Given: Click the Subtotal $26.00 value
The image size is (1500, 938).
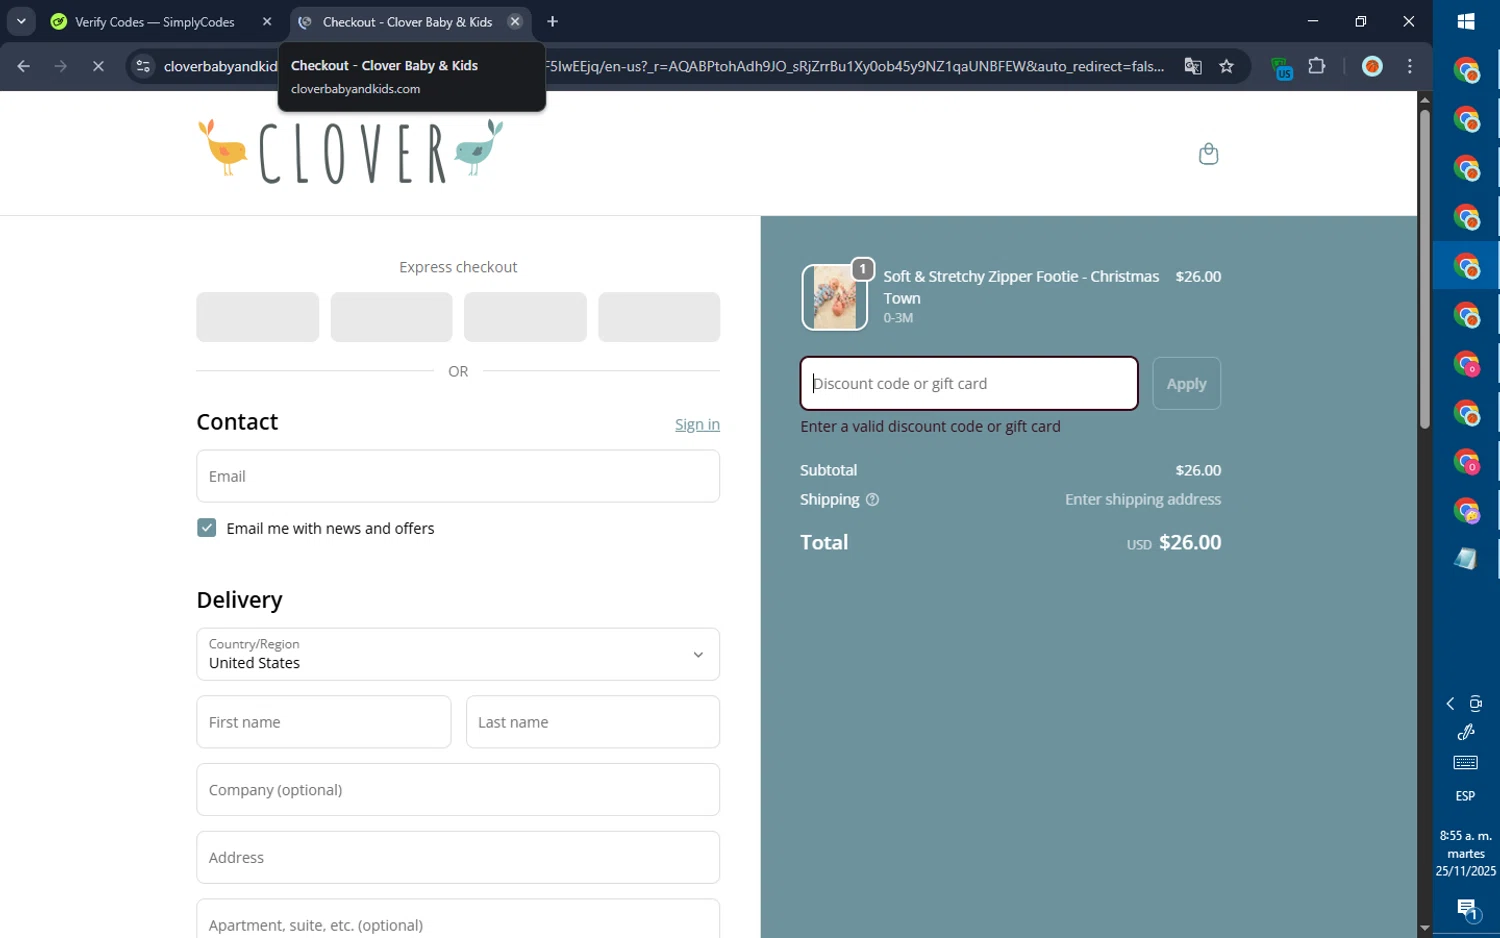Looking at the screenshot, I should (1198, 470).
